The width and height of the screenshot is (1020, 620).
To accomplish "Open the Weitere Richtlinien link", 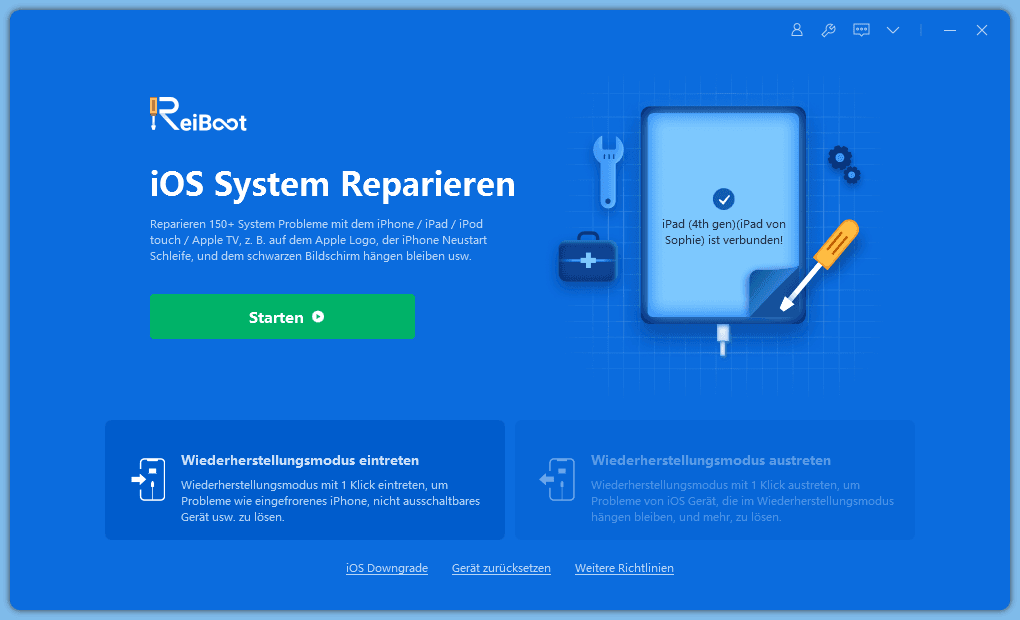I will (x=624, y=568).
